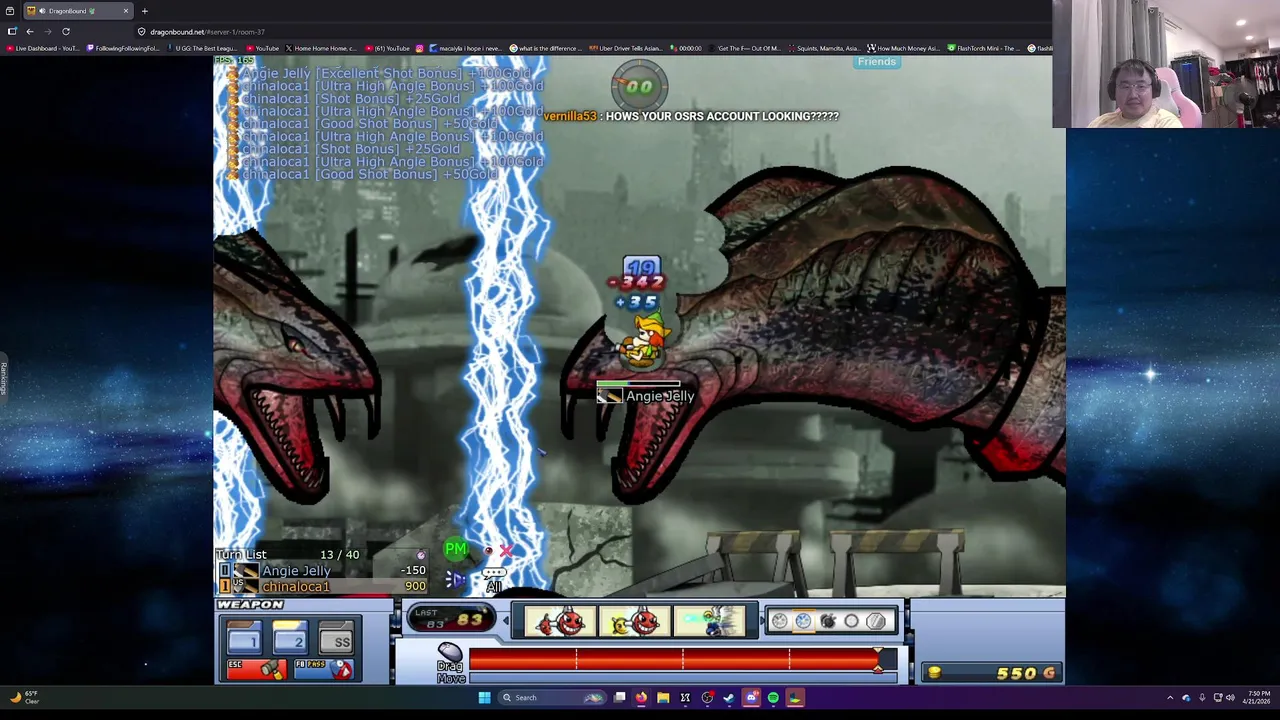Click the All chat bubble icon
The image size is (1280, 720).
tap(494, 580)
